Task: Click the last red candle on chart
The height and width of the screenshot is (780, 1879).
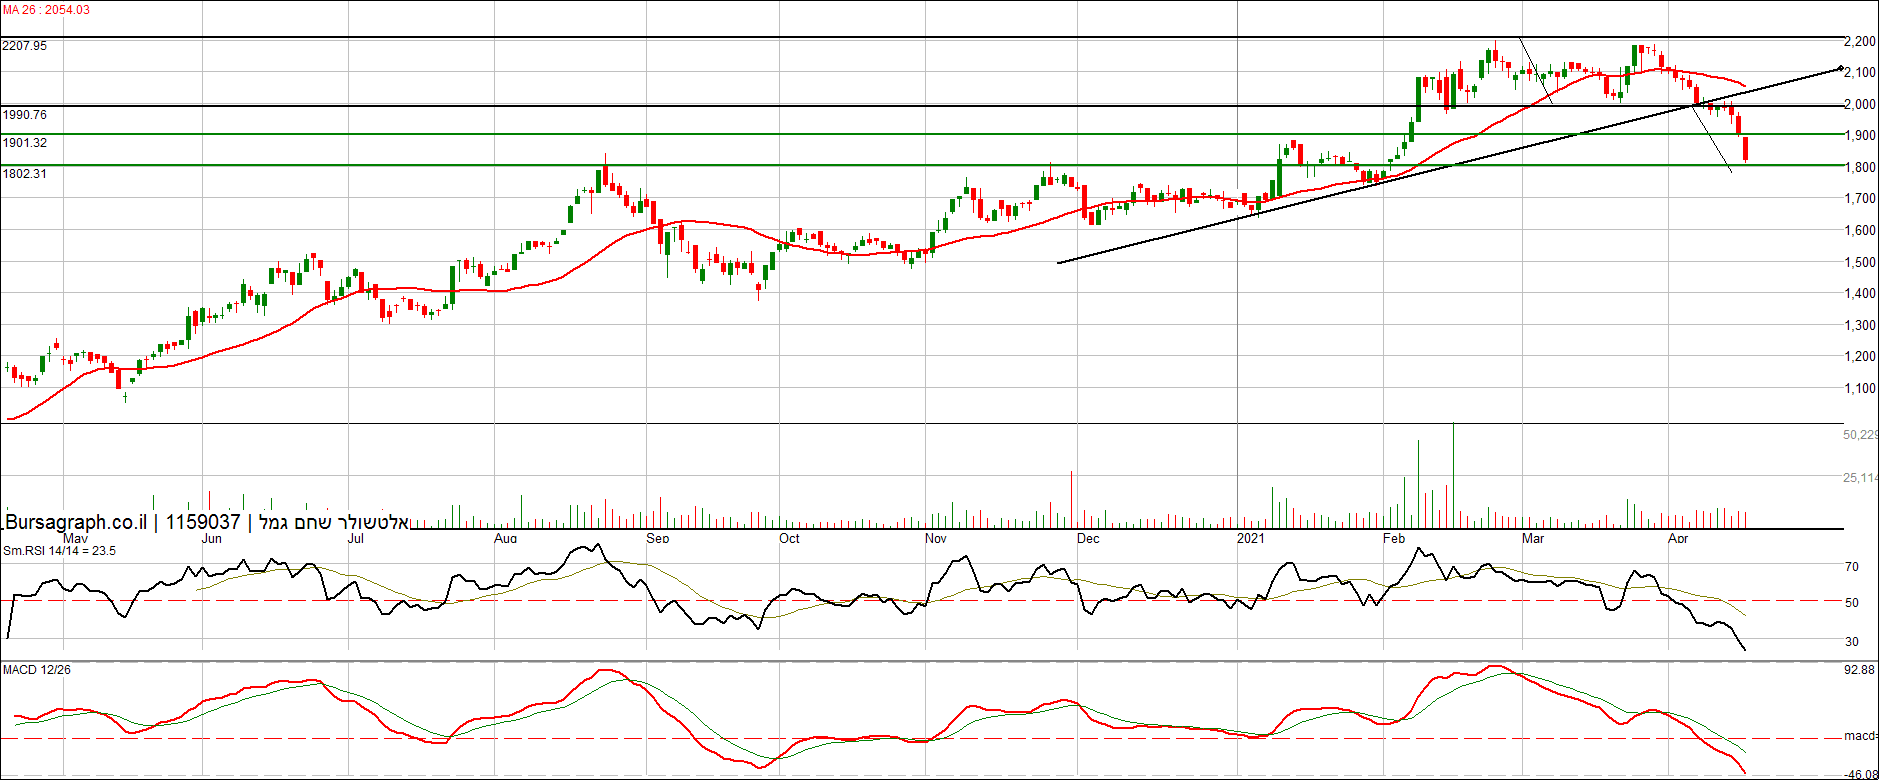Action: pyautogui.click(x=1746, y=149)
